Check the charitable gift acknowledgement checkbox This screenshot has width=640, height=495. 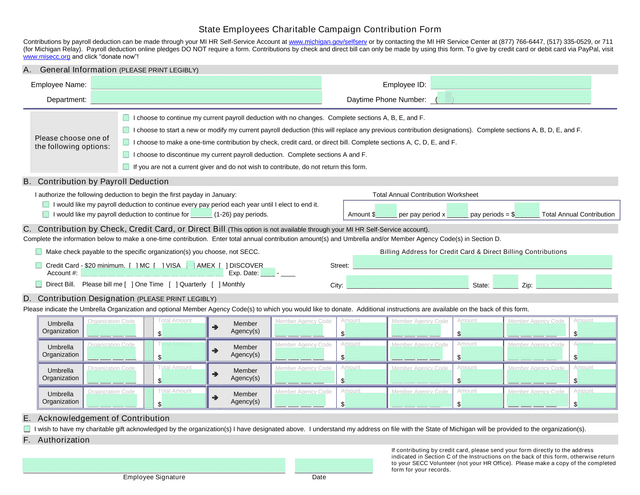(27, 429)
